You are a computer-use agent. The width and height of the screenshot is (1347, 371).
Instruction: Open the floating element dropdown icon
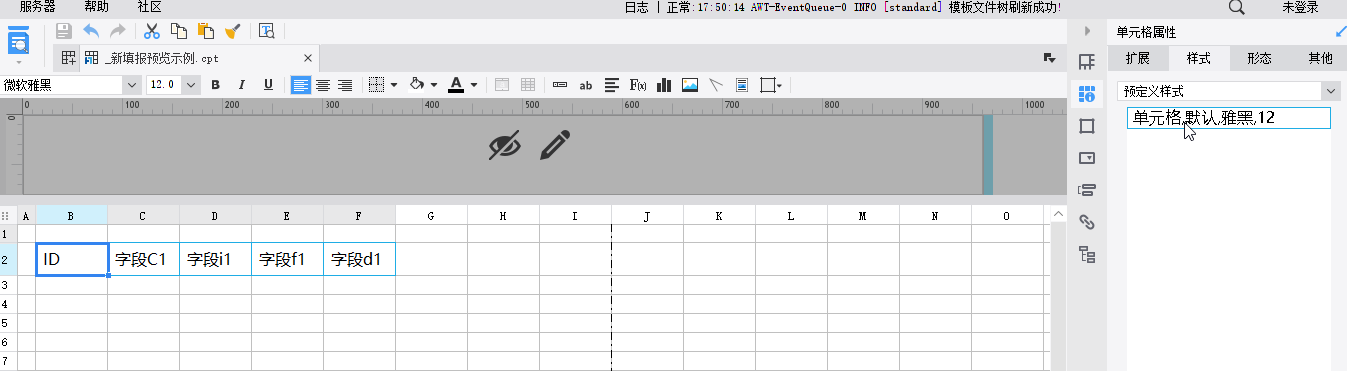771,85
